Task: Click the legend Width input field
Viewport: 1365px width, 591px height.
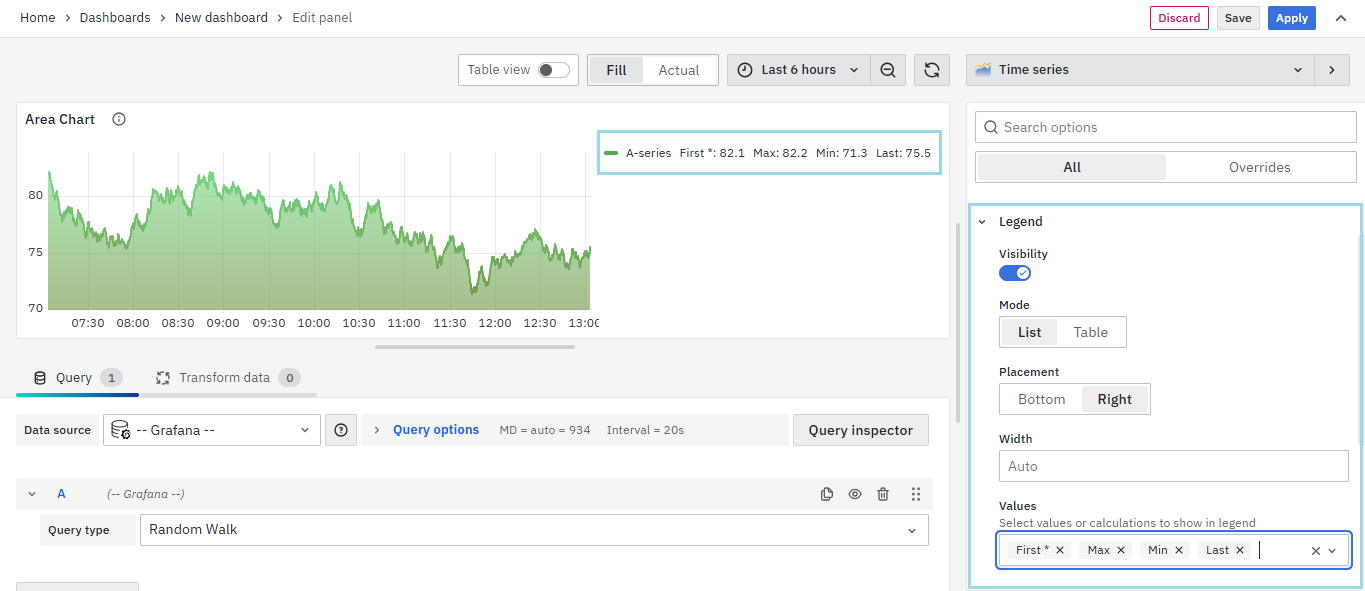Action: 1173,466
